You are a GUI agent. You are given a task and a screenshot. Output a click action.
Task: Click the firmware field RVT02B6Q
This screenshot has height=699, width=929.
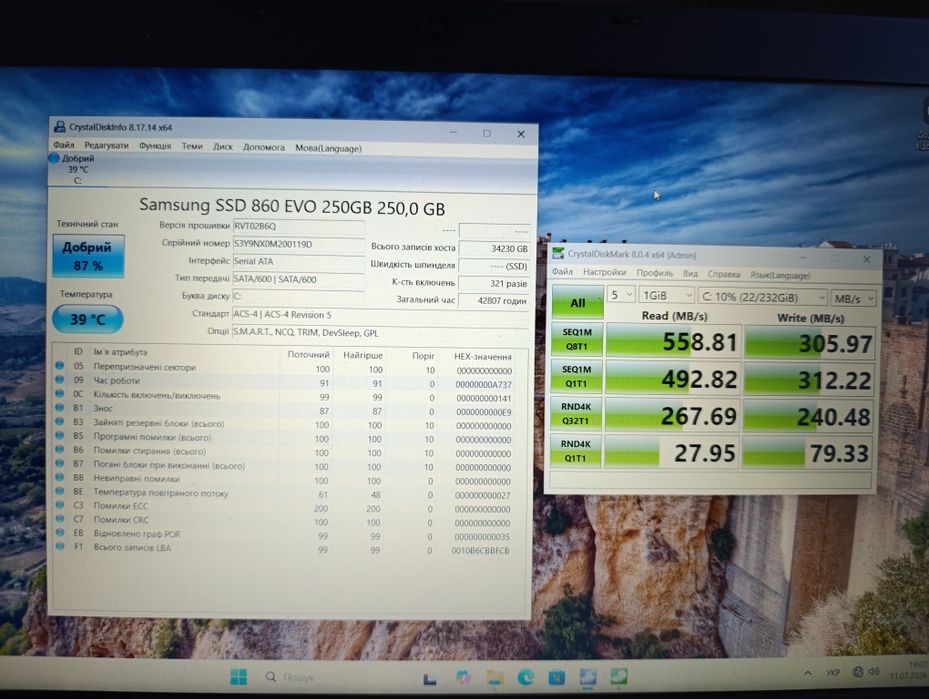click(x=299, y=226)
